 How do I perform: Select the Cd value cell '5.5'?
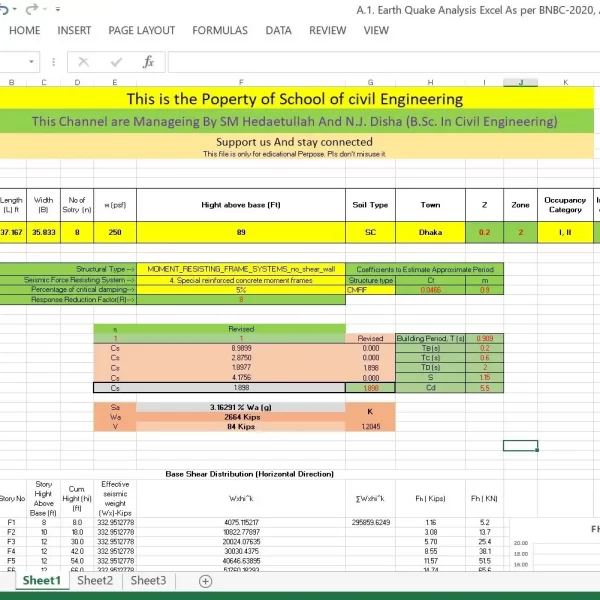pyautogui.click(x=484, y=388)
